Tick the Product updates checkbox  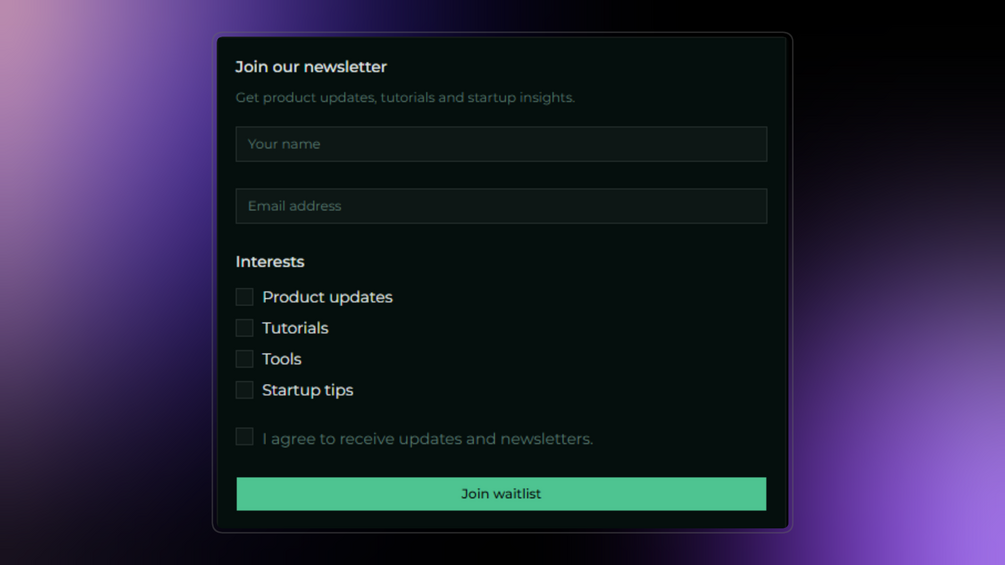[244, 297]
